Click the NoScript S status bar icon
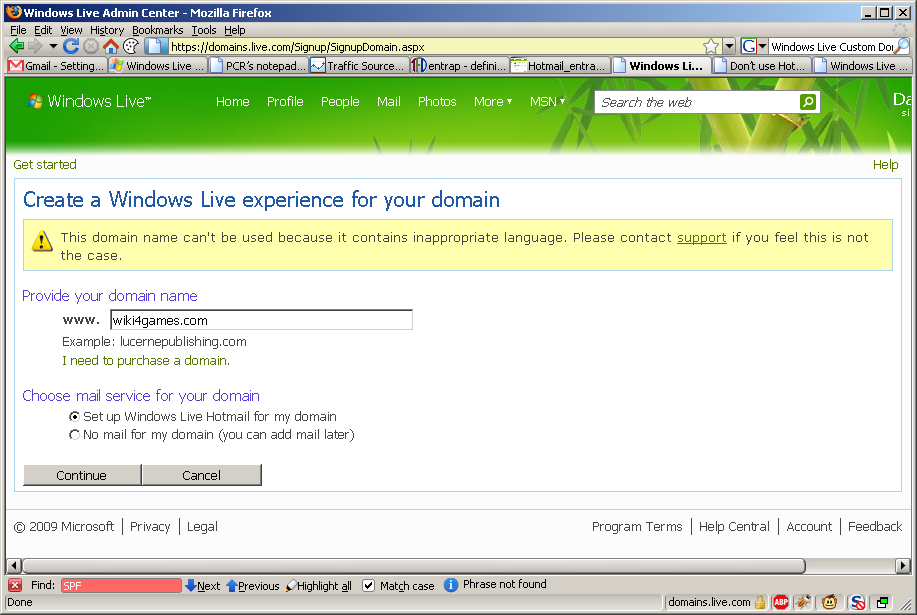The height and width of the screenshot is (615, 917). coord(857,602)
